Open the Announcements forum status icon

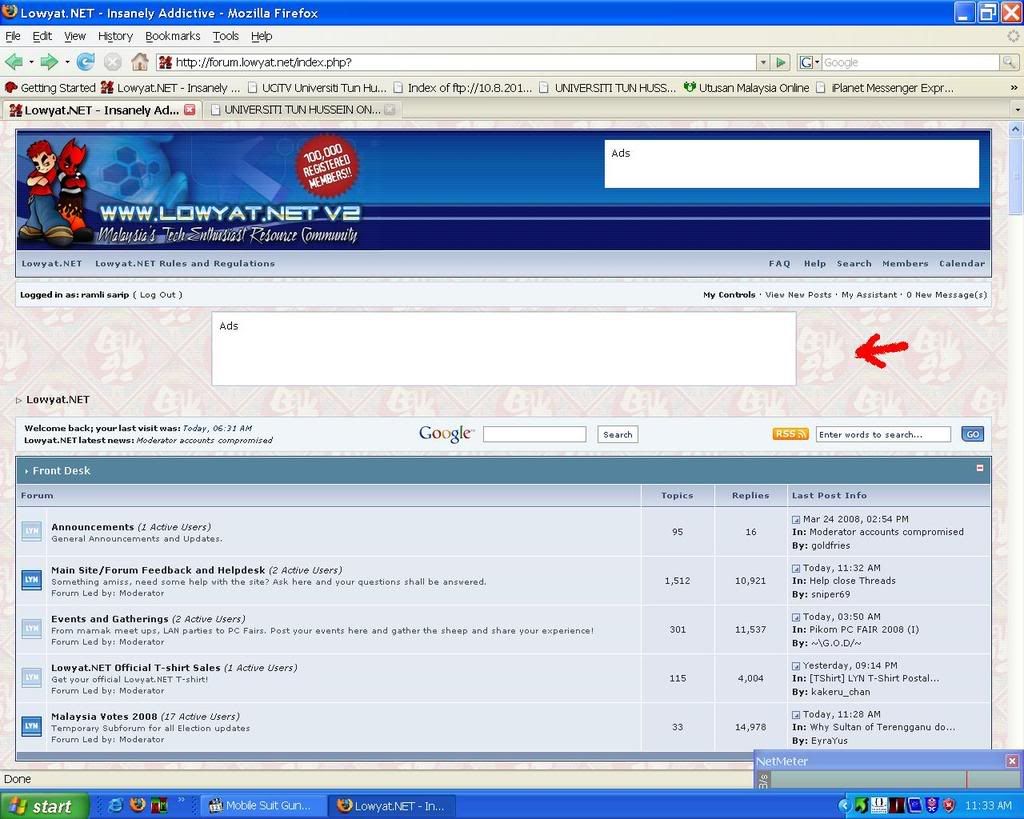(31, 532)
